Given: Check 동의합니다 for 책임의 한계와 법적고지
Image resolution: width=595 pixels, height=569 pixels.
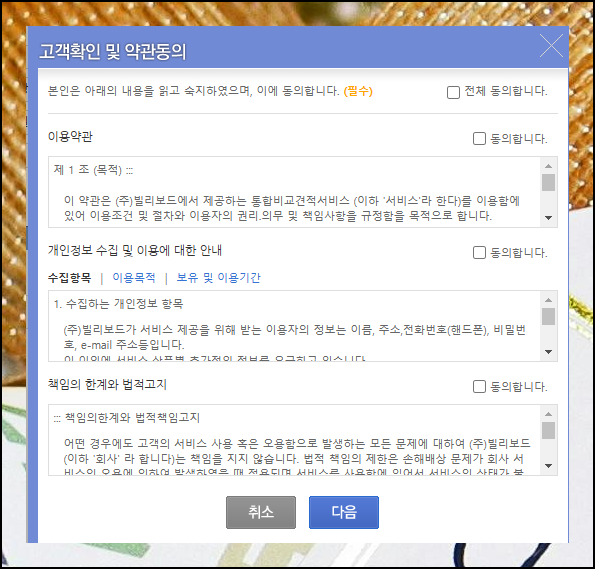Looking at the screenshot, I should 479,387.
